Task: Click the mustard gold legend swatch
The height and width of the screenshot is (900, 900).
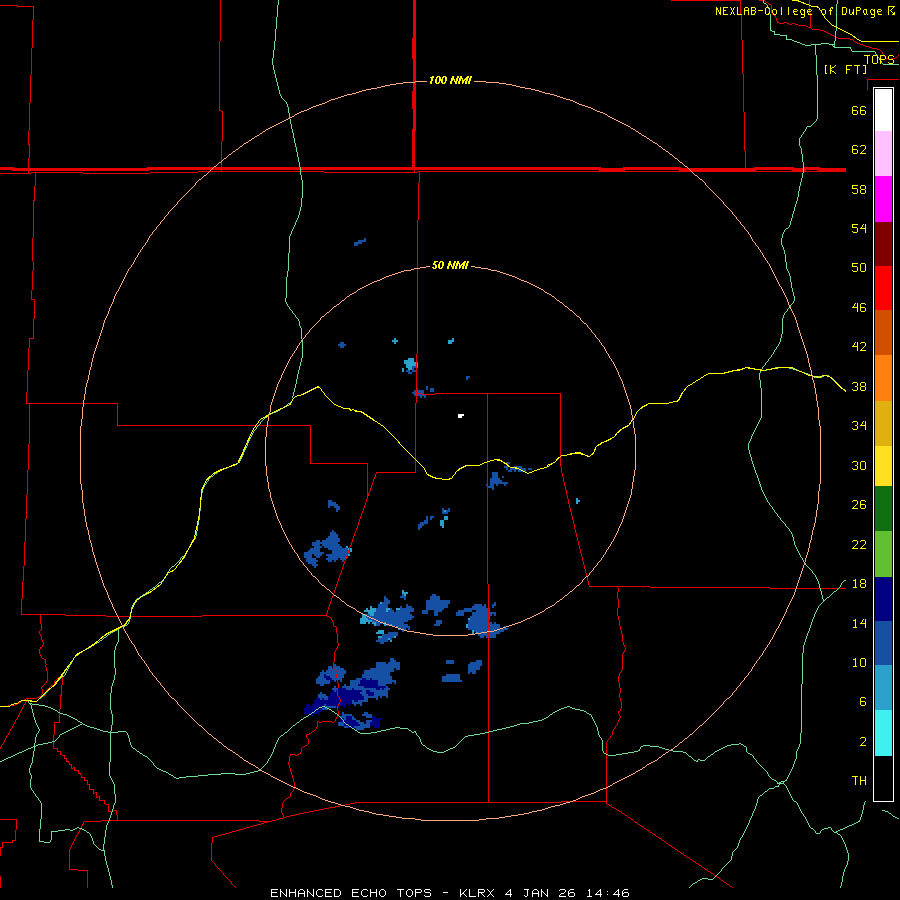Action: point(883,424)
